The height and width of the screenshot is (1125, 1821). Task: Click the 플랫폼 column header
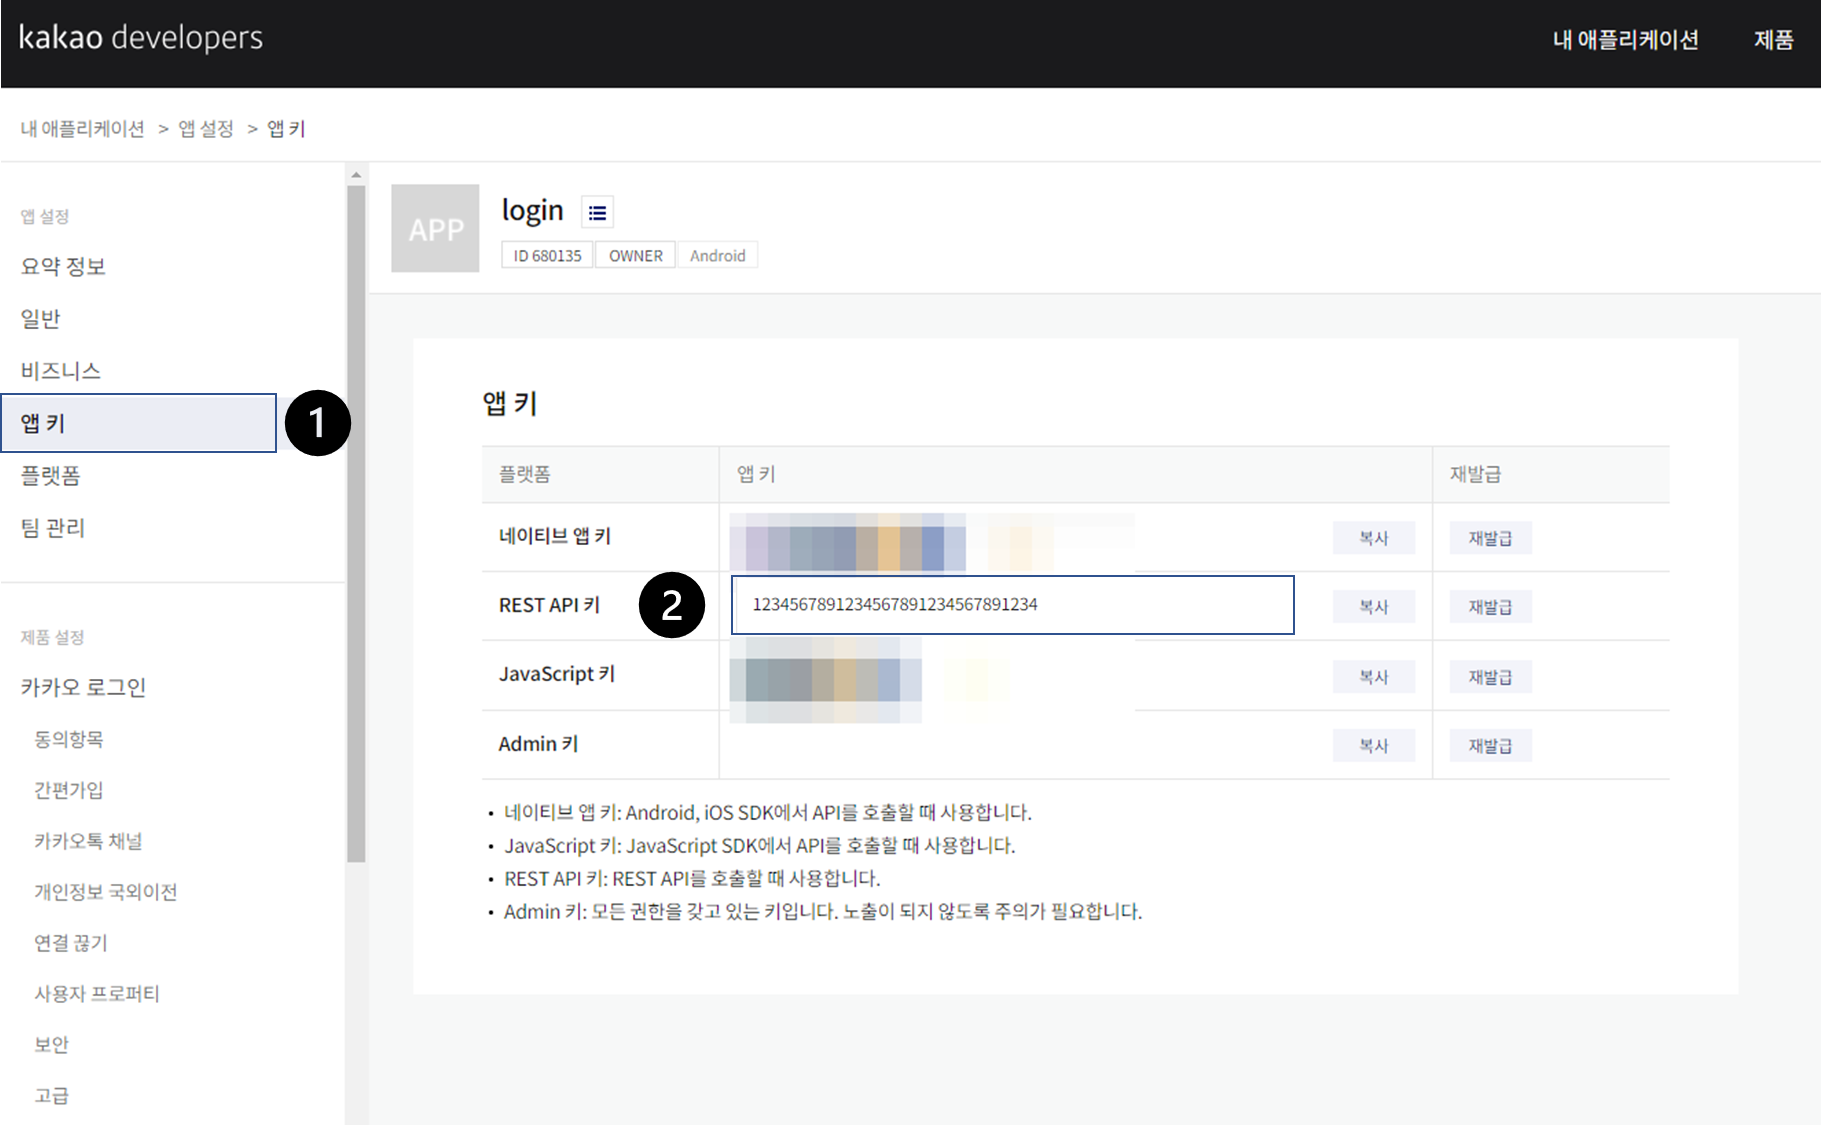point(525,474)
